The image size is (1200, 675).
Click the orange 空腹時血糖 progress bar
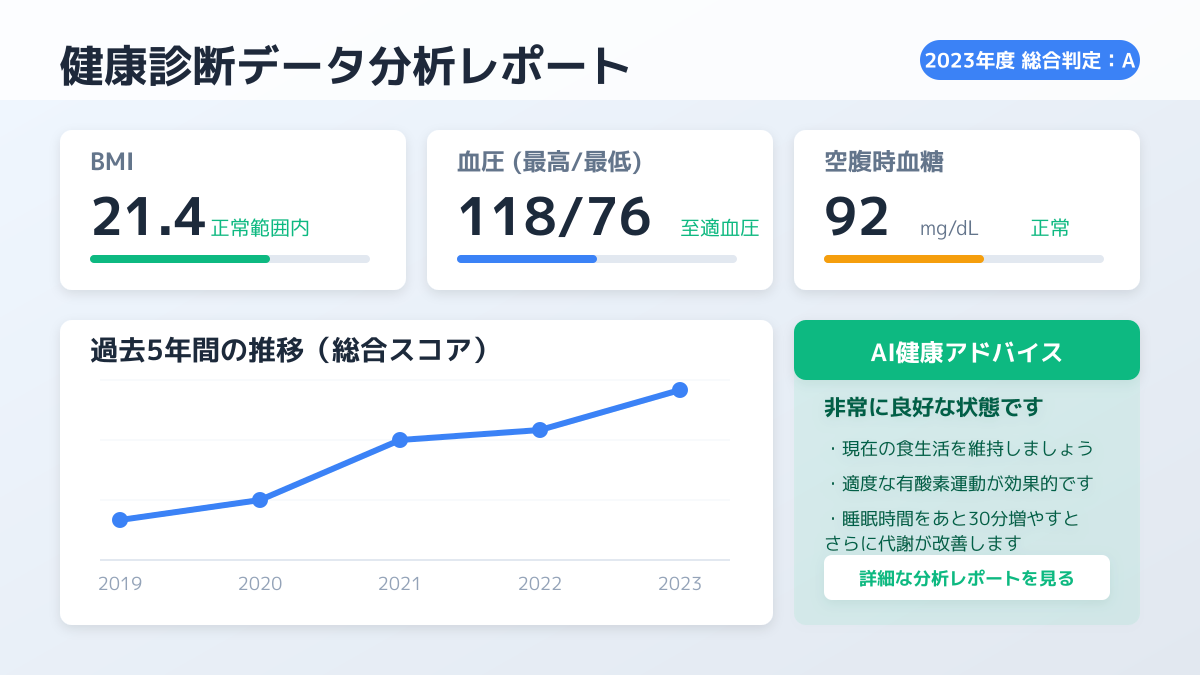pos(904,259)
